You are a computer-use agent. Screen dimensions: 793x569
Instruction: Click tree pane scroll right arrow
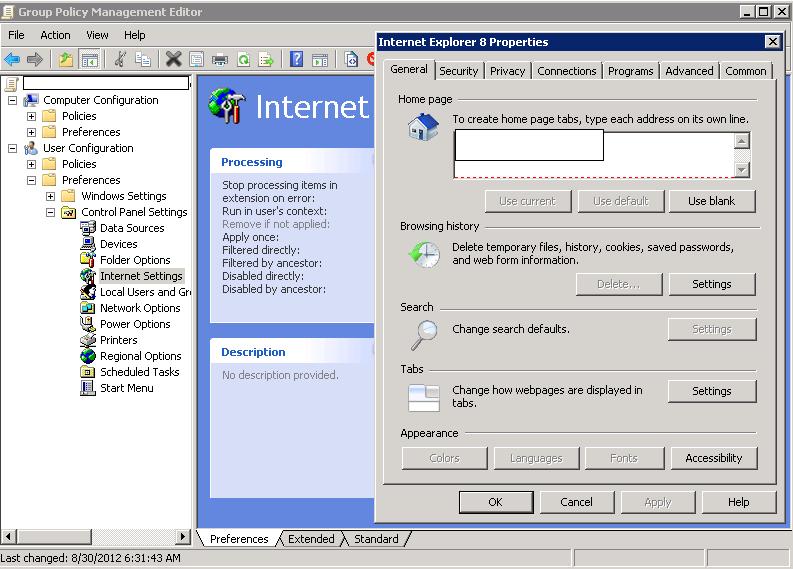pos(183,536)
